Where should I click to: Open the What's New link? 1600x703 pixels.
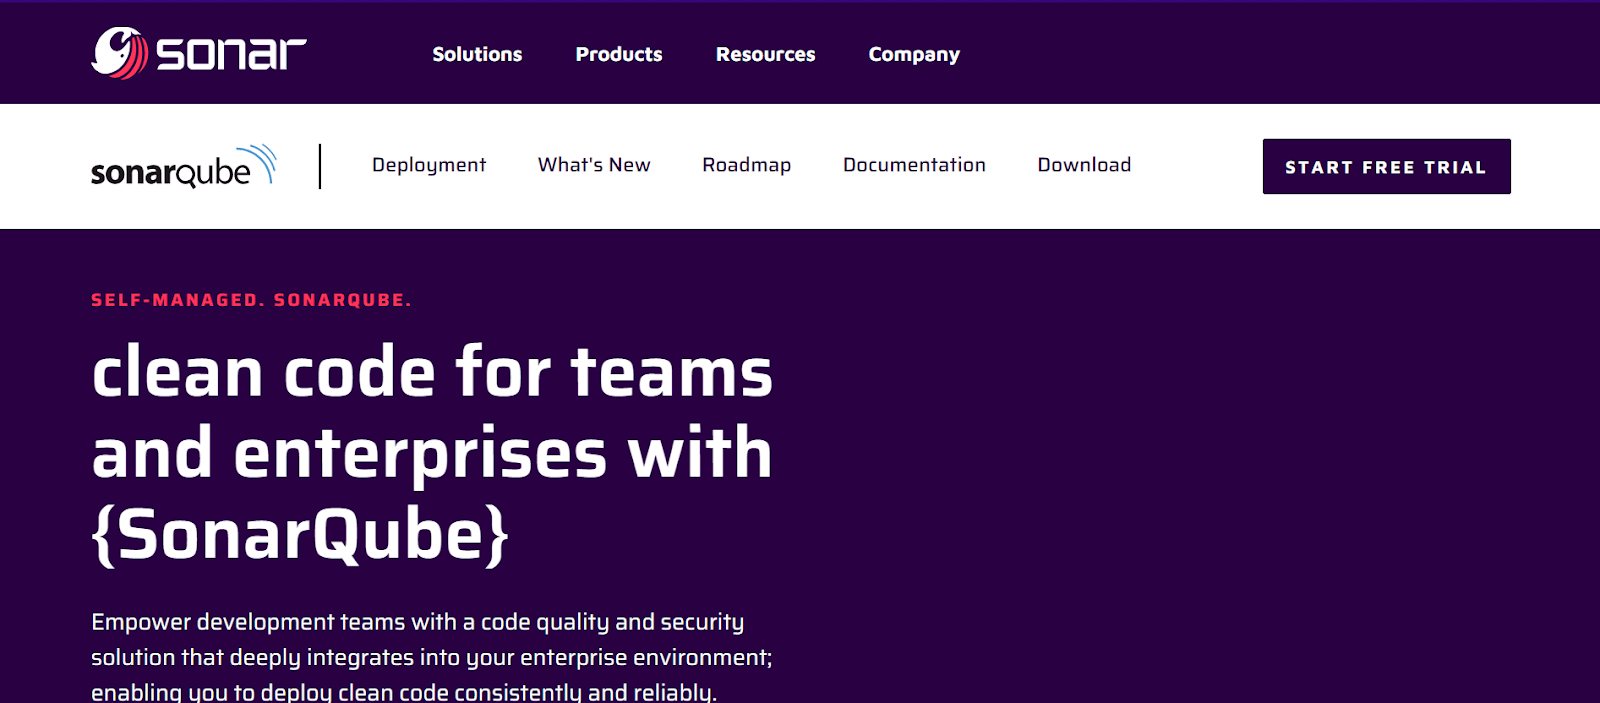(594, 164)
